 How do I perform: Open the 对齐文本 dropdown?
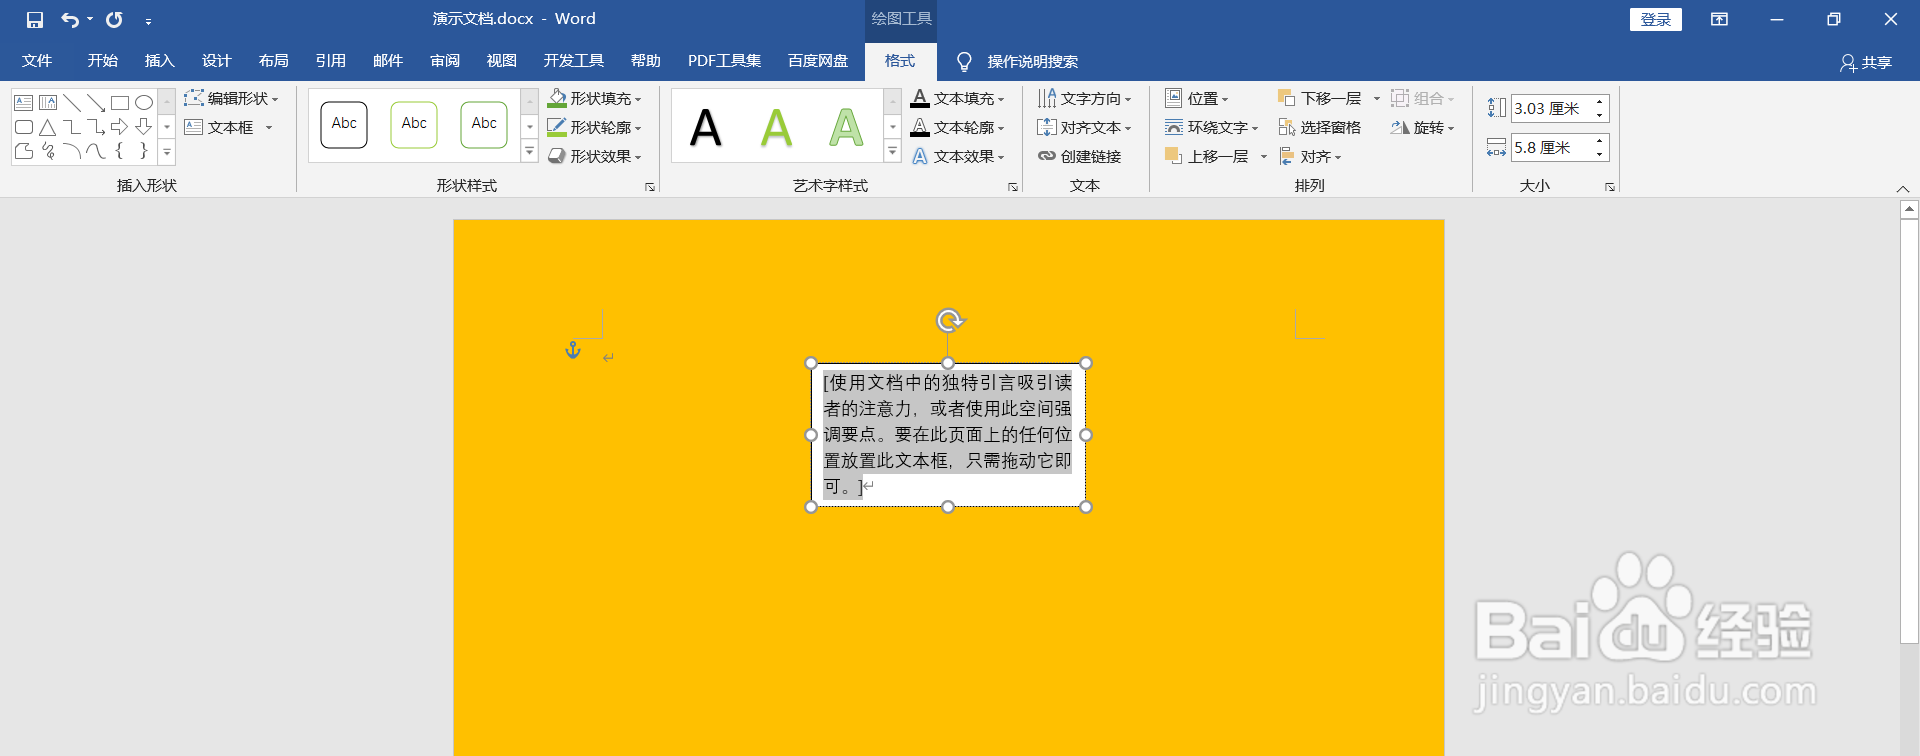pyautogui.click(x=1085, y=127)
